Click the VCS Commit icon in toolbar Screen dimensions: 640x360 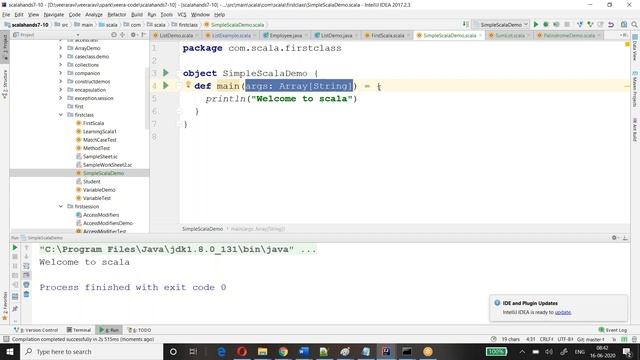click(590, 24)
